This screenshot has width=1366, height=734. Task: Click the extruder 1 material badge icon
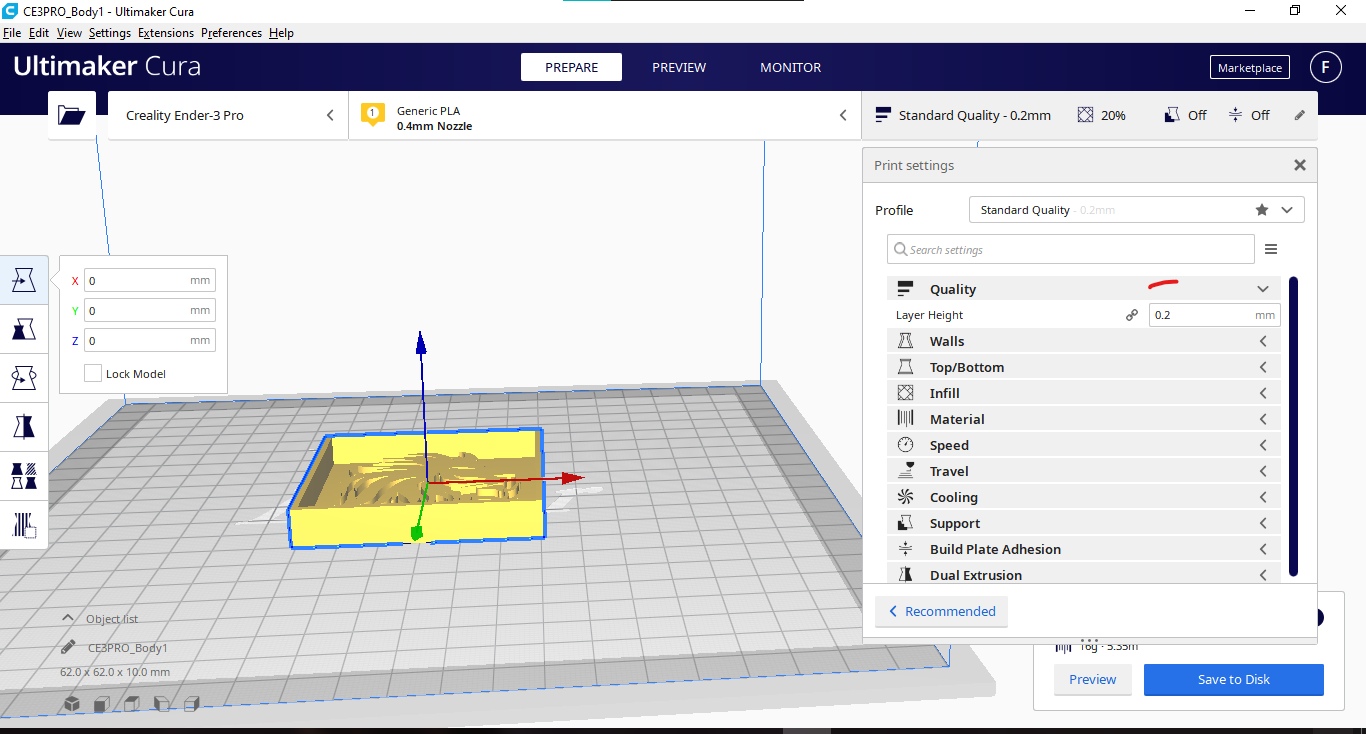tap(373, 113)
